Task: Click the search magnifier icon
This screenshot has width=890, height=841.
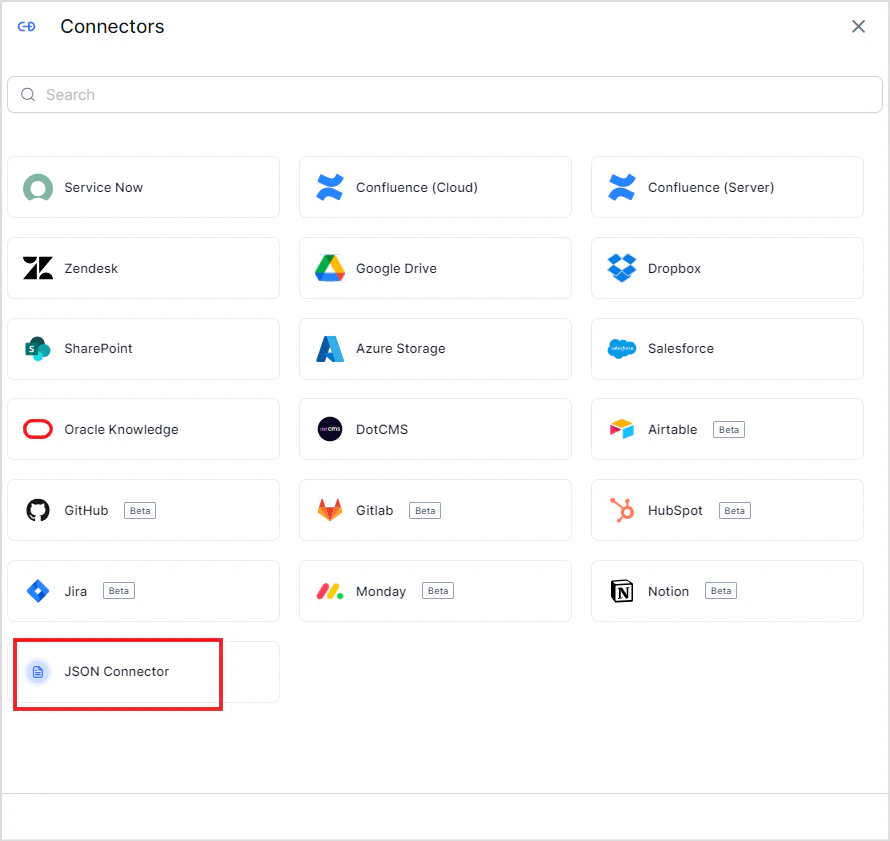Action: [28, 95]
